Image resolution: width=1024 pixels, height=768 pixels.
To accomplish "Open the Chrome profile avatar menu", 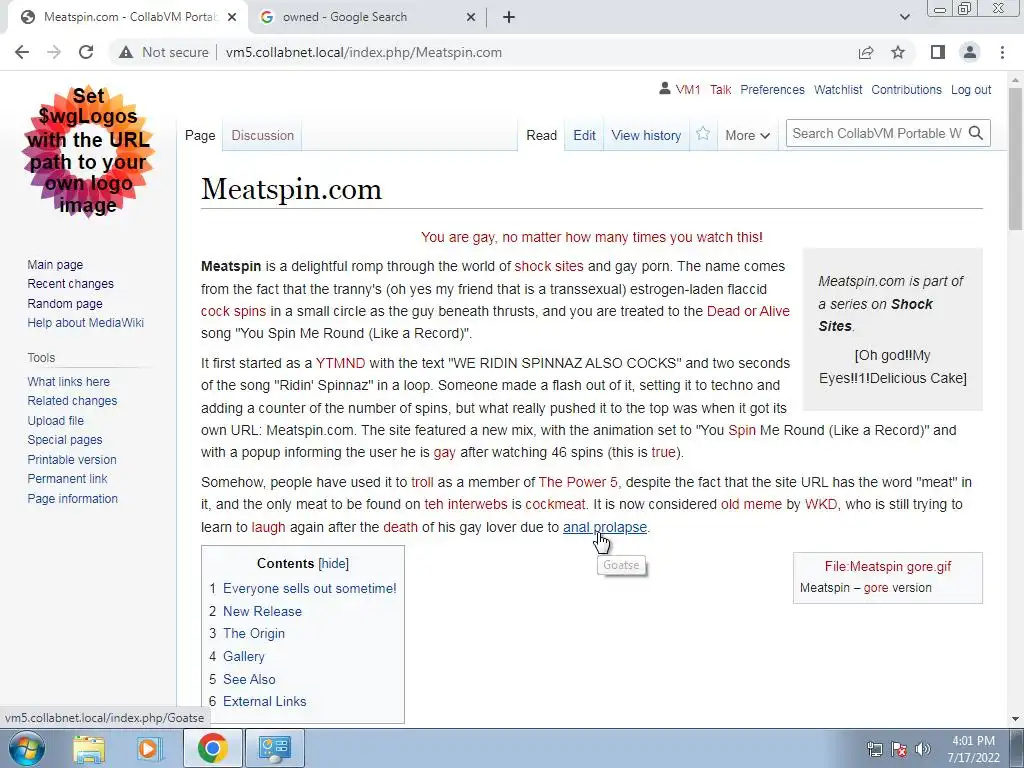I will click(970, 52).
